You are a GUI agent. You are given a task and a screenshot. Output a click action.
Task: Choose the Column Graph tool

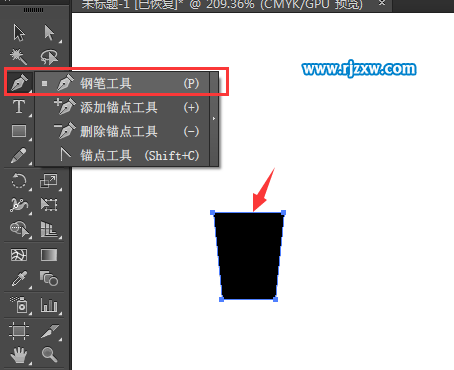tap(49, 304)
